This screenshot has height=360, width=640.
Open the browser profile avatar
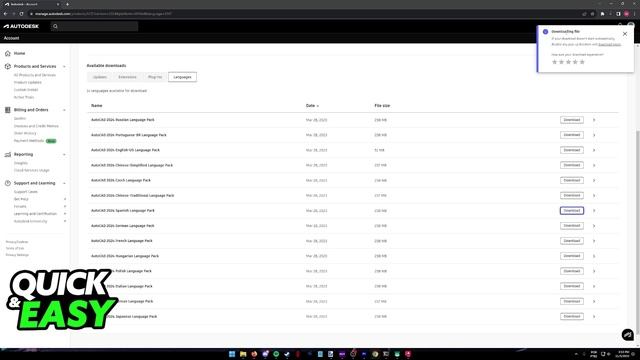click(627, 14)
